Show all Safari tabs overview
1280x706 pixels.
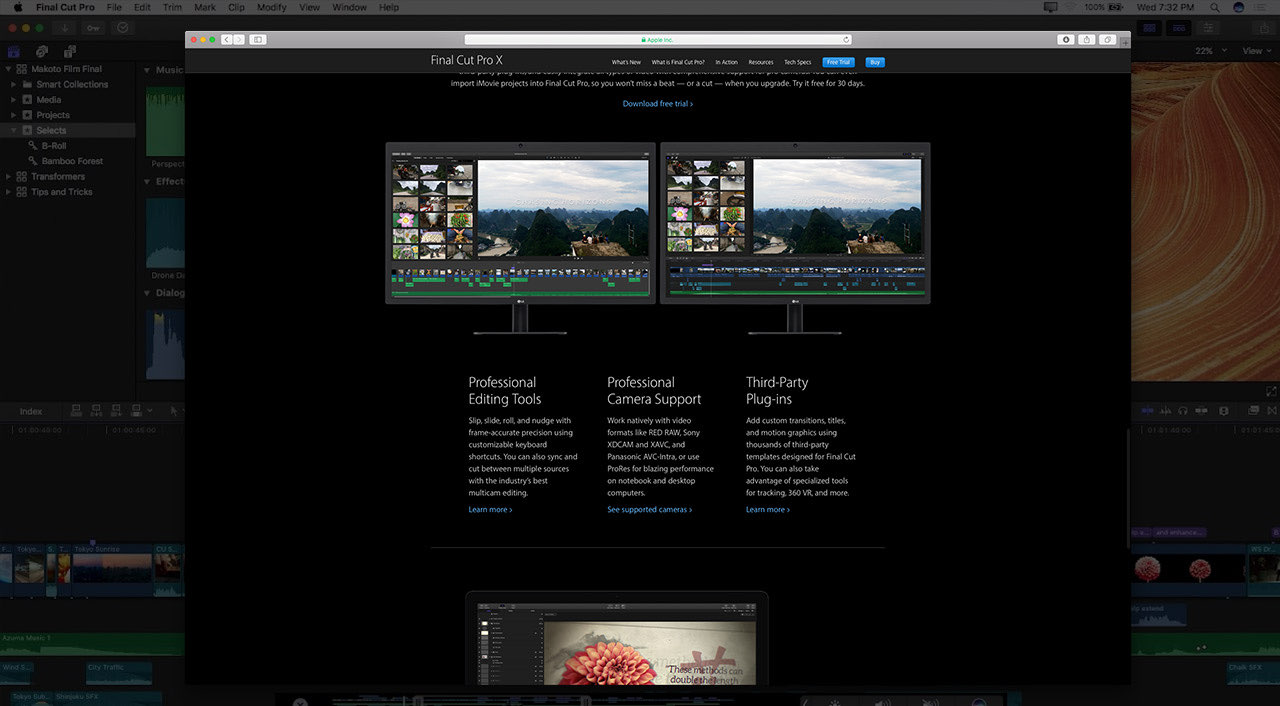coord(1108,40)
